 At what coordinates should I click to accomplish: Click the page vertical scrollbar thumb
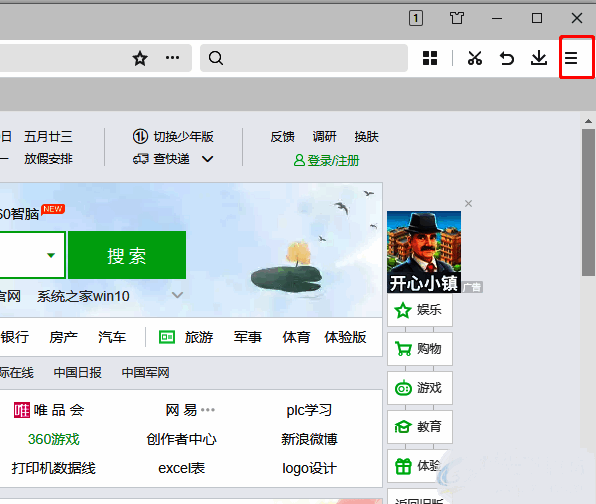click(588, 202)
